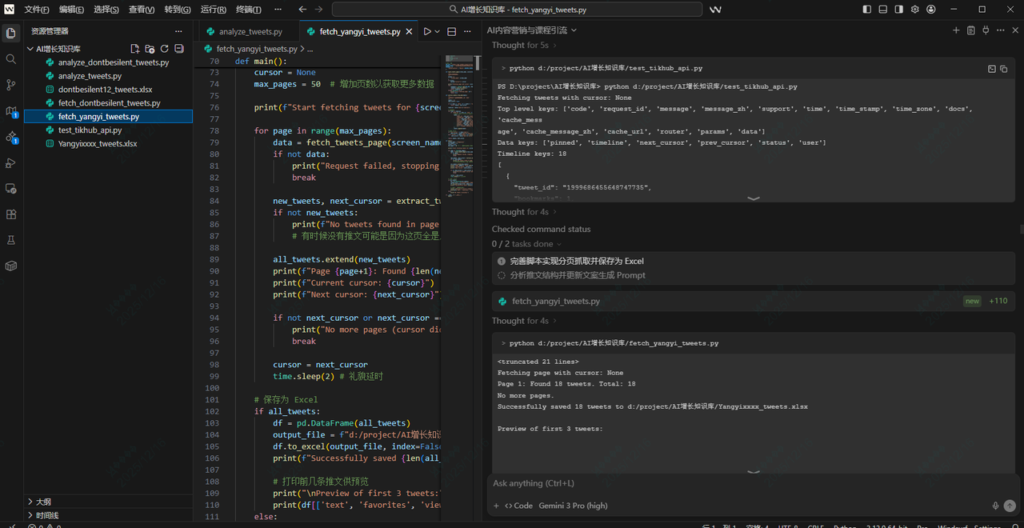Viewport: 1024px width, 528px height.
Task: Open fetch_yangyi_tweets.py file link in chat
Action: pos(555,301)
